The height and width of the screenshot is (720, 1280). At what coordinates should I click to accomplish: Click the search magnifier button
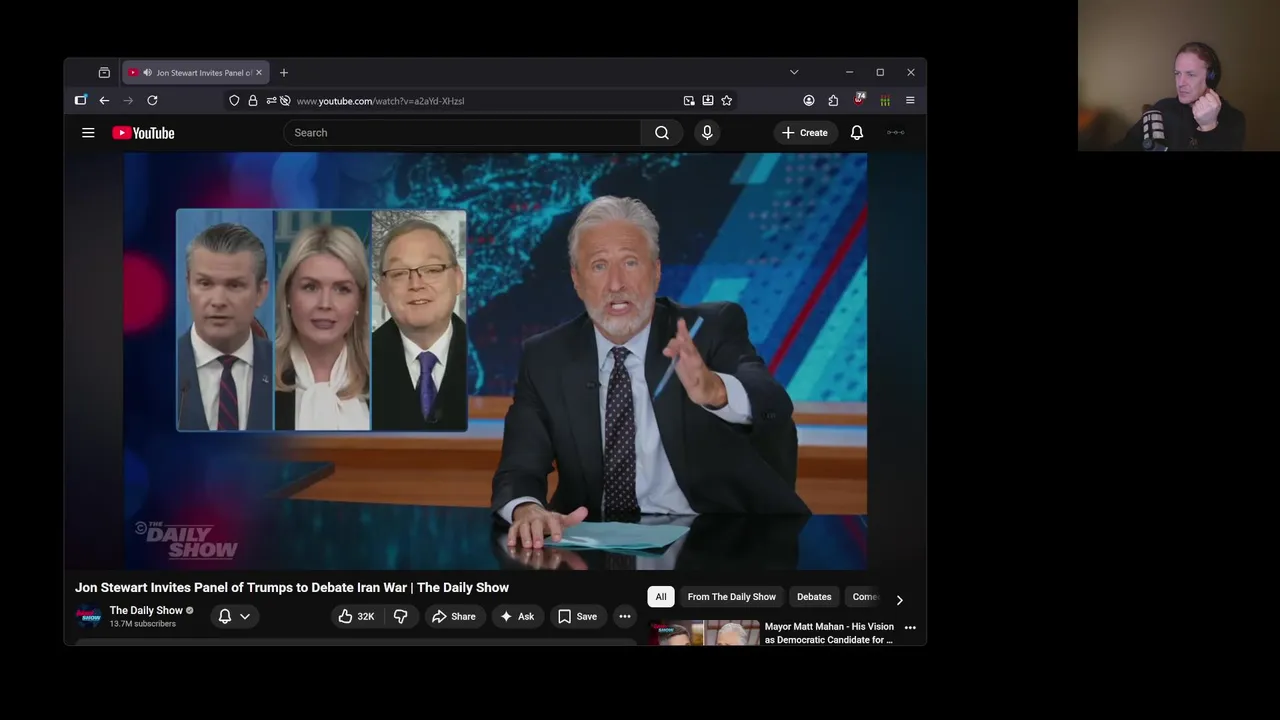661,132
